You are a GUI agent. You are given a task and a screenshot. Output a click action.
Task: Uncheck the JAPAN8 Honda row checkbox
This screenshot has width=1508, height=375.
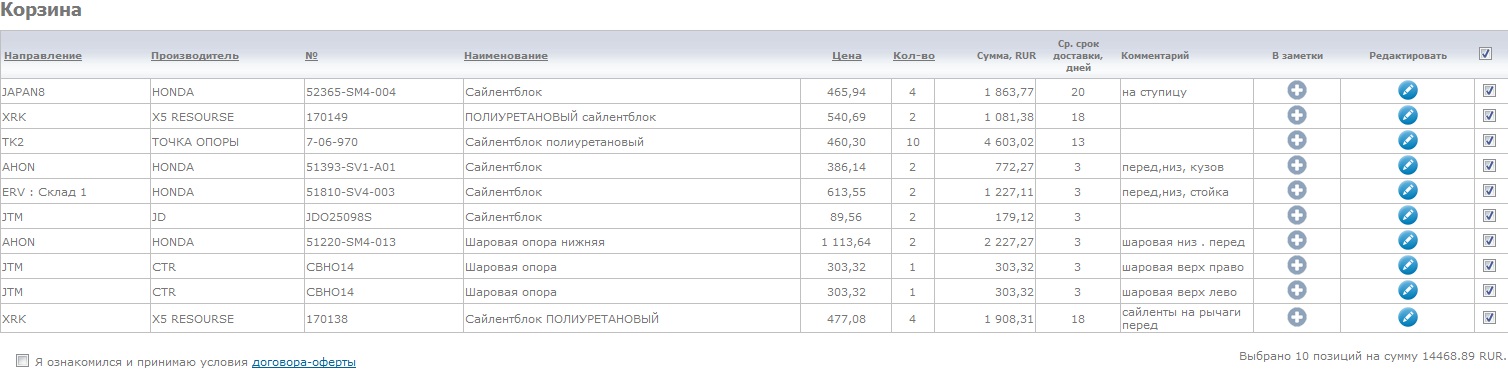click(1489, 91)
